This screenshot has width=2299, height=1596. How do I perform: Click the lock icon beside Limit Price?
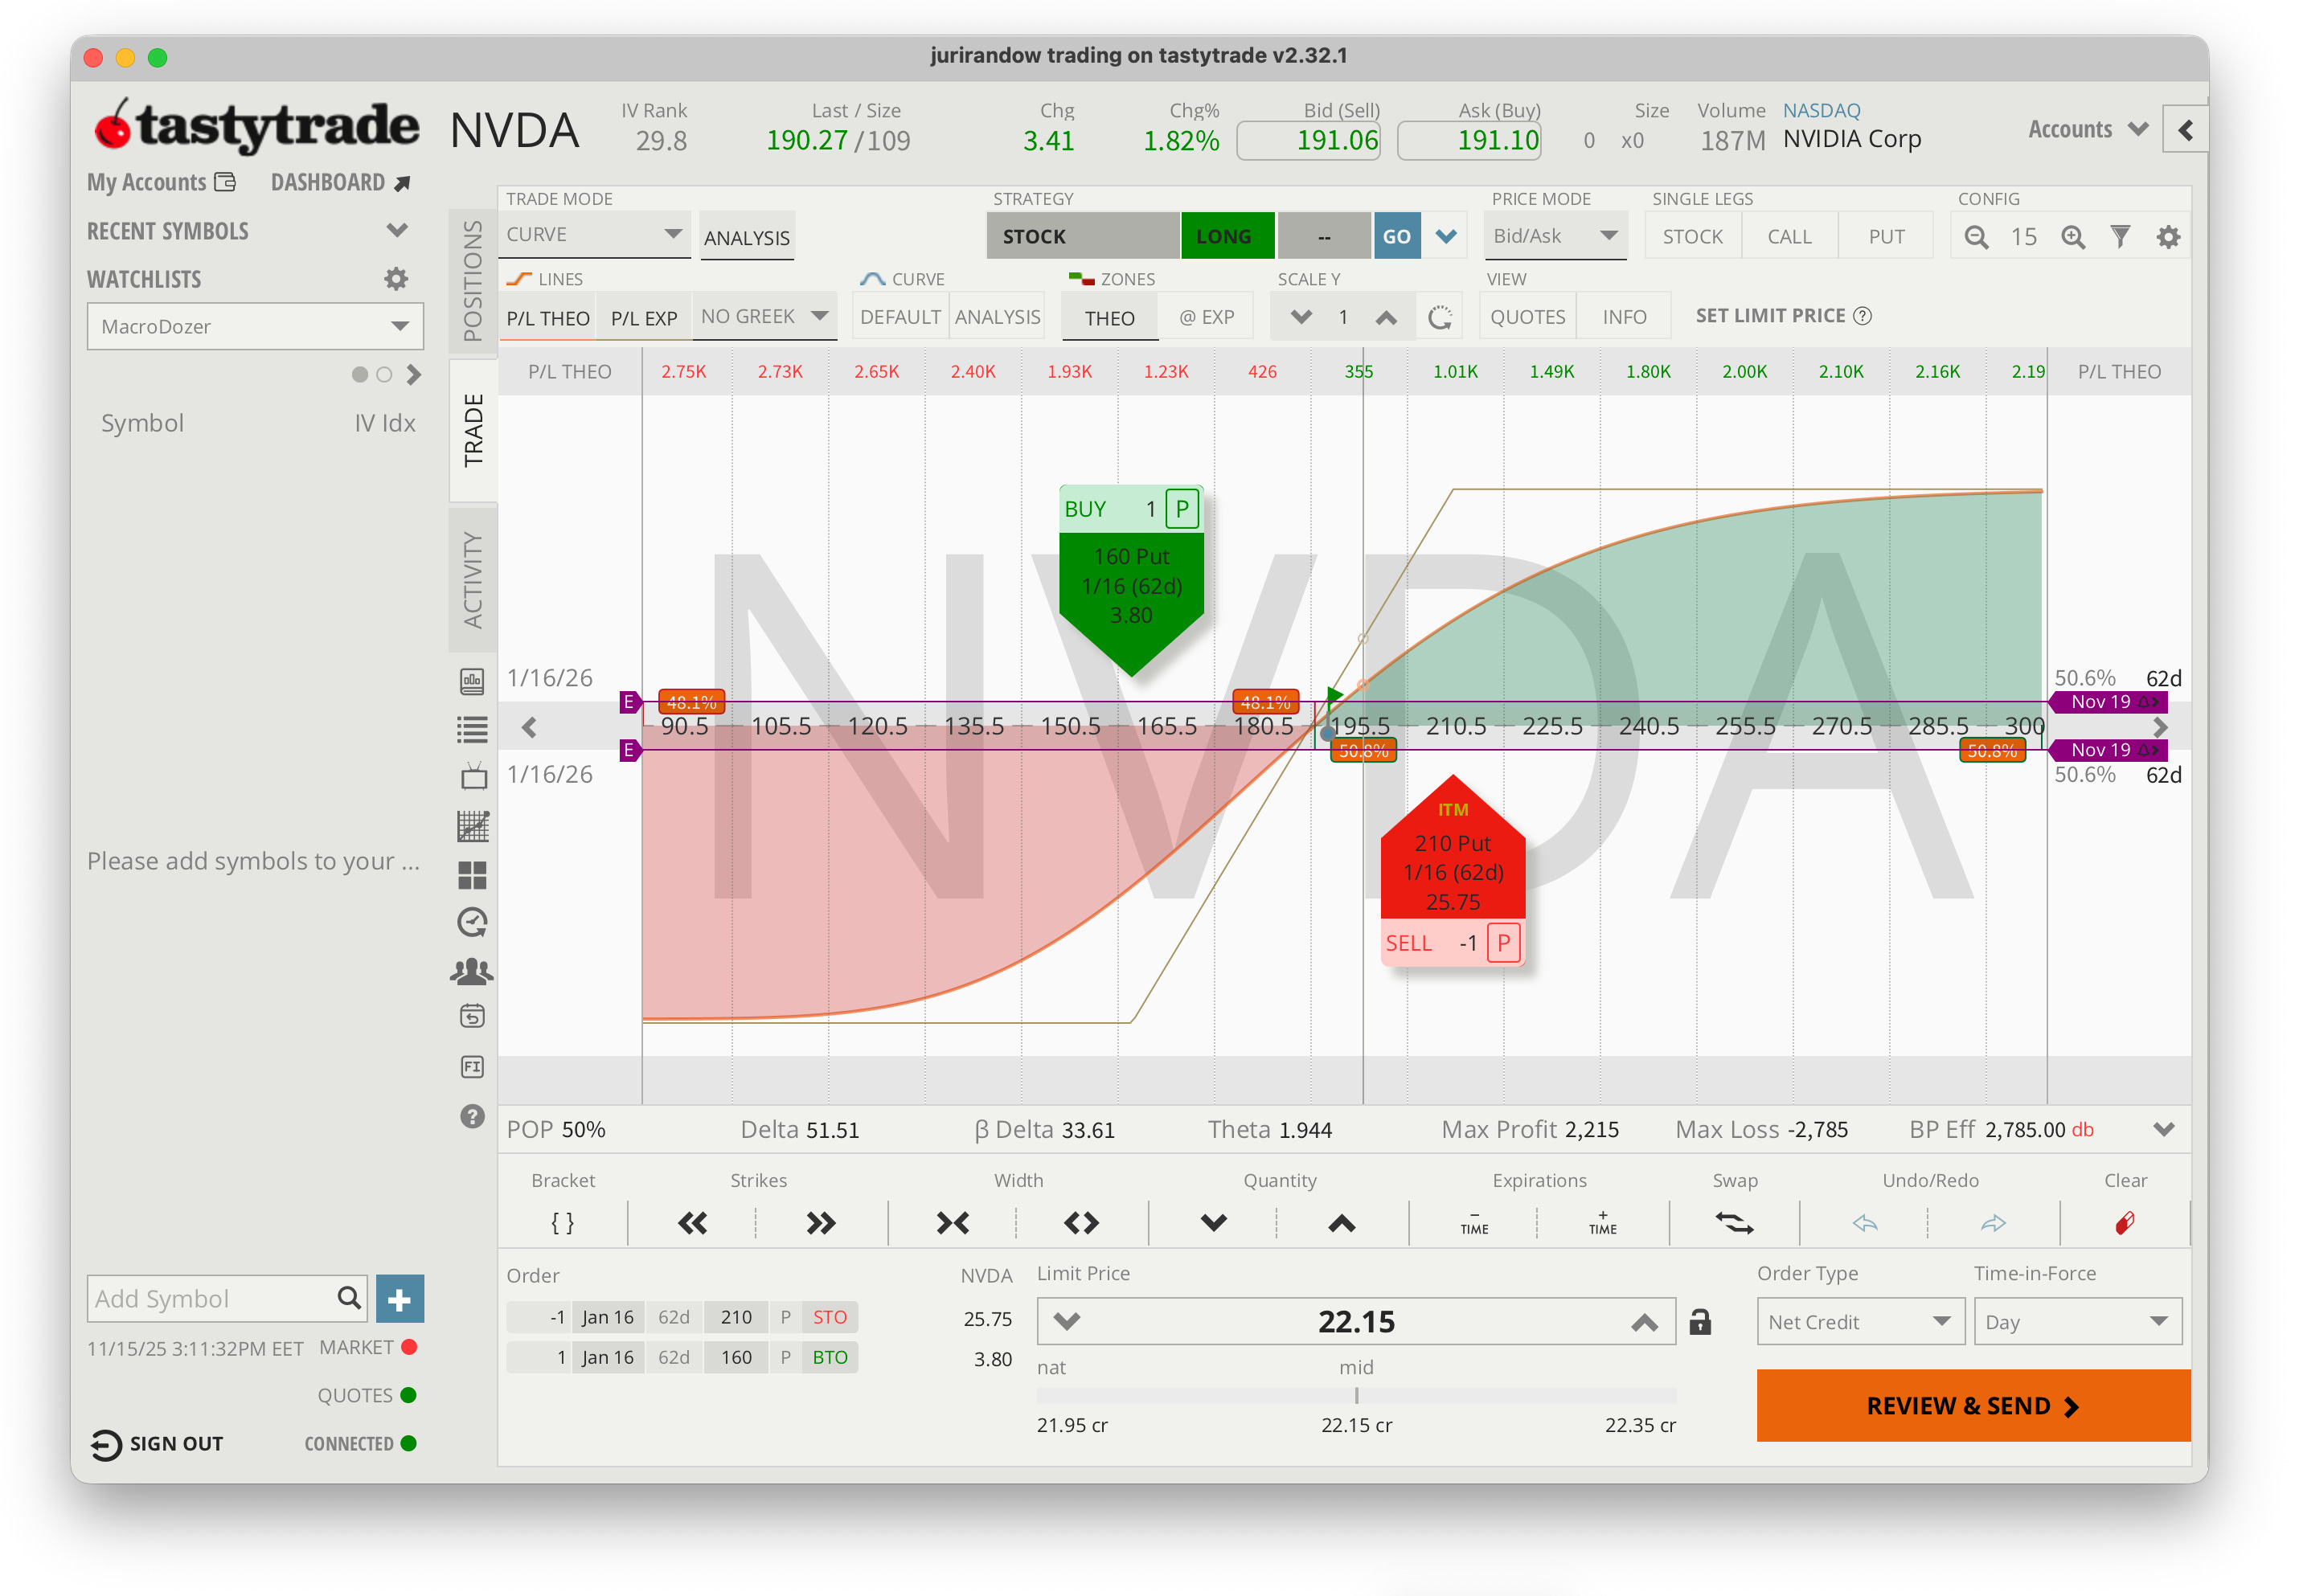click(x=1699, y=1322)
